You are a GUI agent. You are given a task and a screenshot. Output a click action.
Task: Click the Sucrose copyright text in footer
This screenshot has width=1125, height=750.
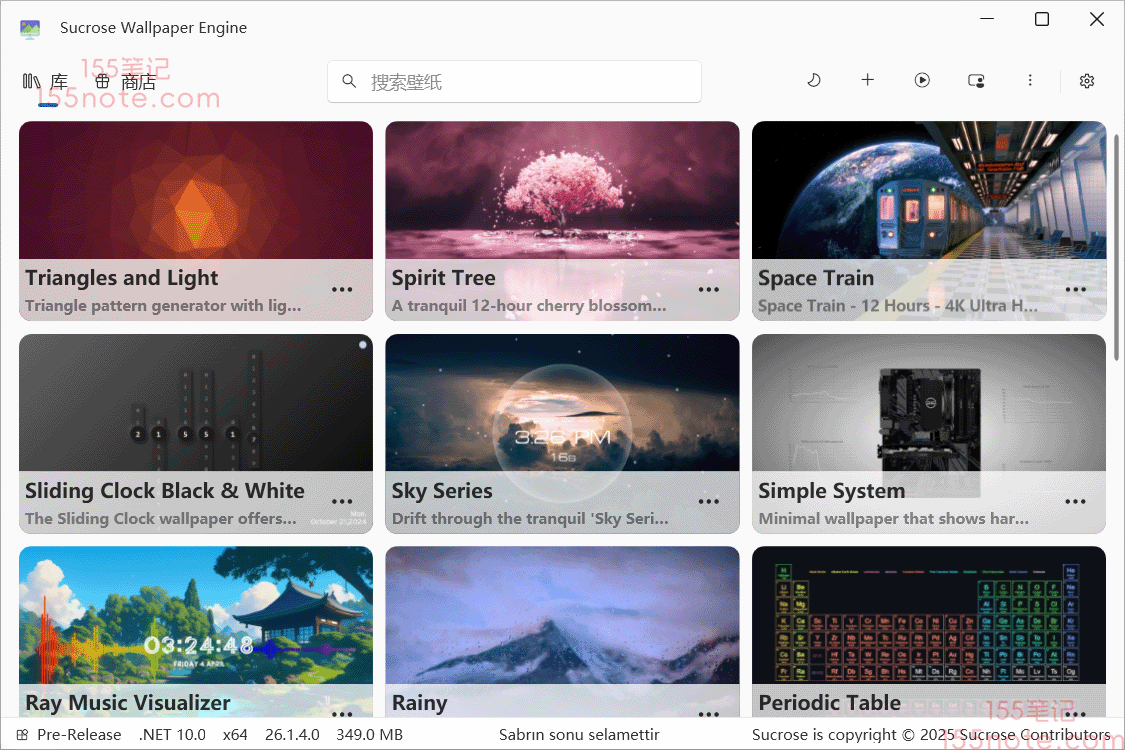tap(930, 735)
